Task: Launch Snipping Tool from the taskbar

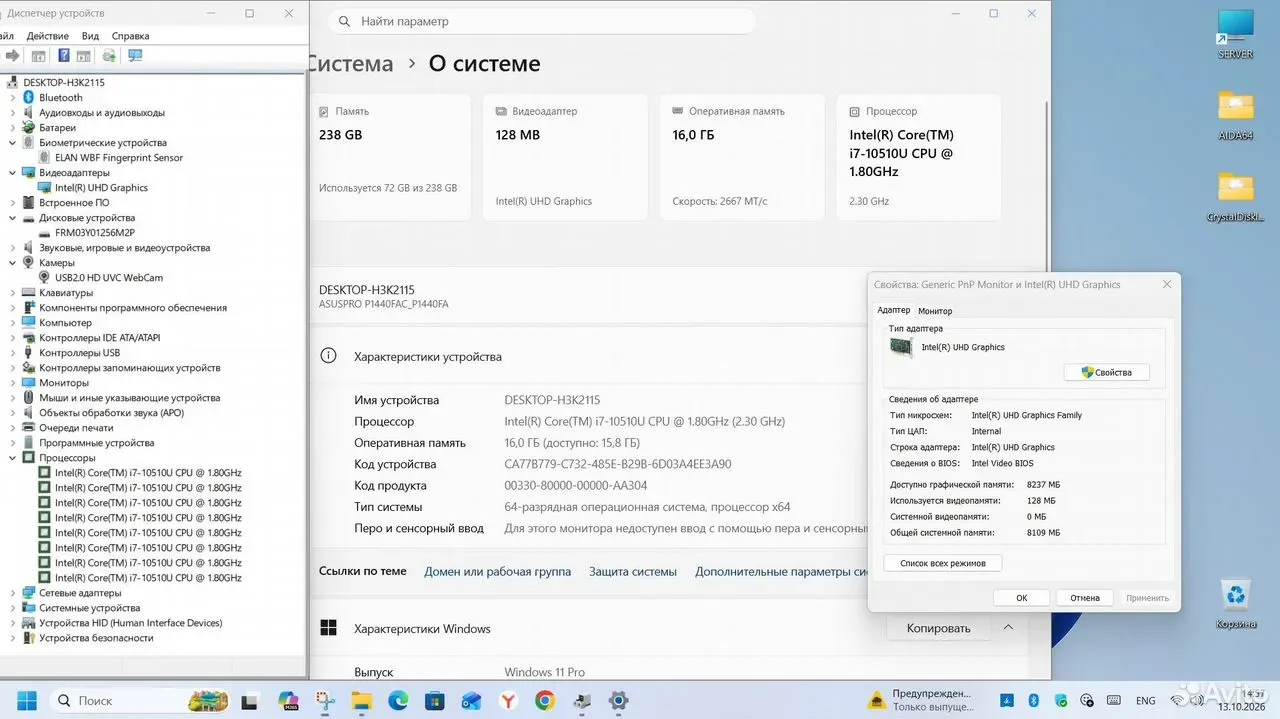Action: tap(324, 700)
